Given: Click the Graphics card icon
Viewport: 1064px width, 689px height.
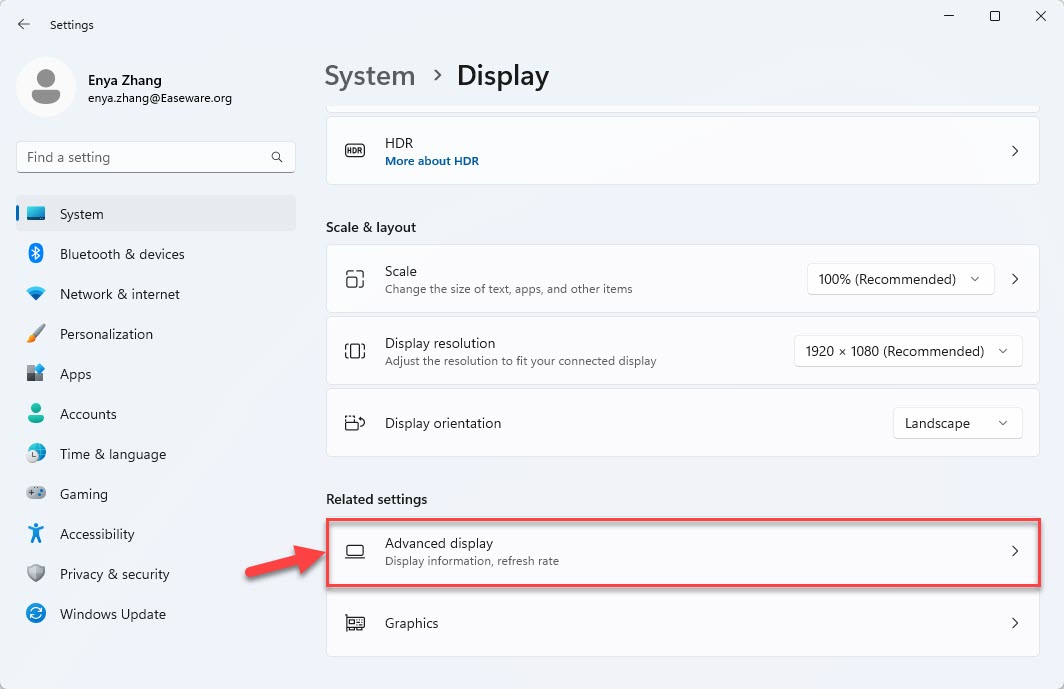Looking at the screenshot, I should (355, 623).
